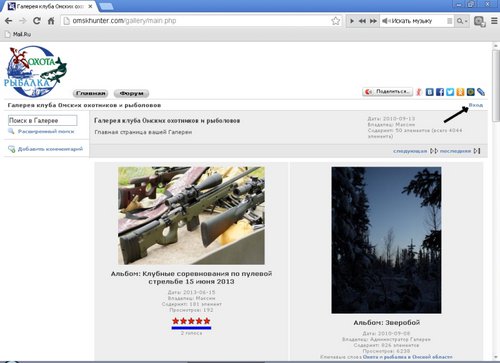
Task: Click the comment bubble icon in the sidebar
Action: pyautogui.click(x=11, y=149)
